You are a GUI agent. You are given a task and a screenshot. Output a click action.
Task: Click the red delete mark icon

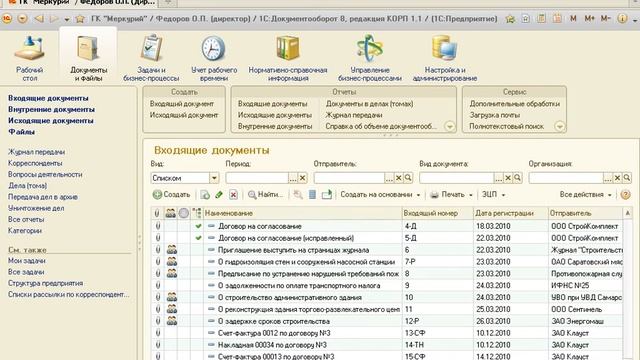point(233,195)
